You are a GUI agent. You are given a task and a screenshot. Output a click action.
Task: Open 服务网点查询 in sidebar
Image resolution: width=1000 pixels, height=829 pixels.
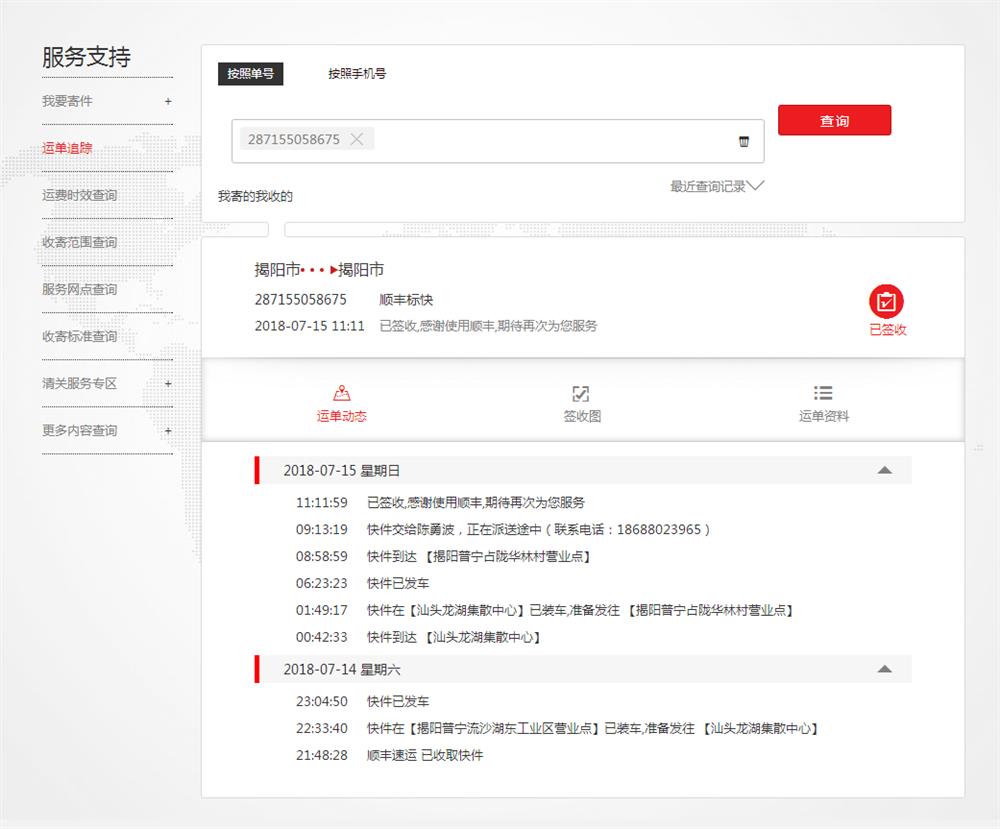click(80, 290)
